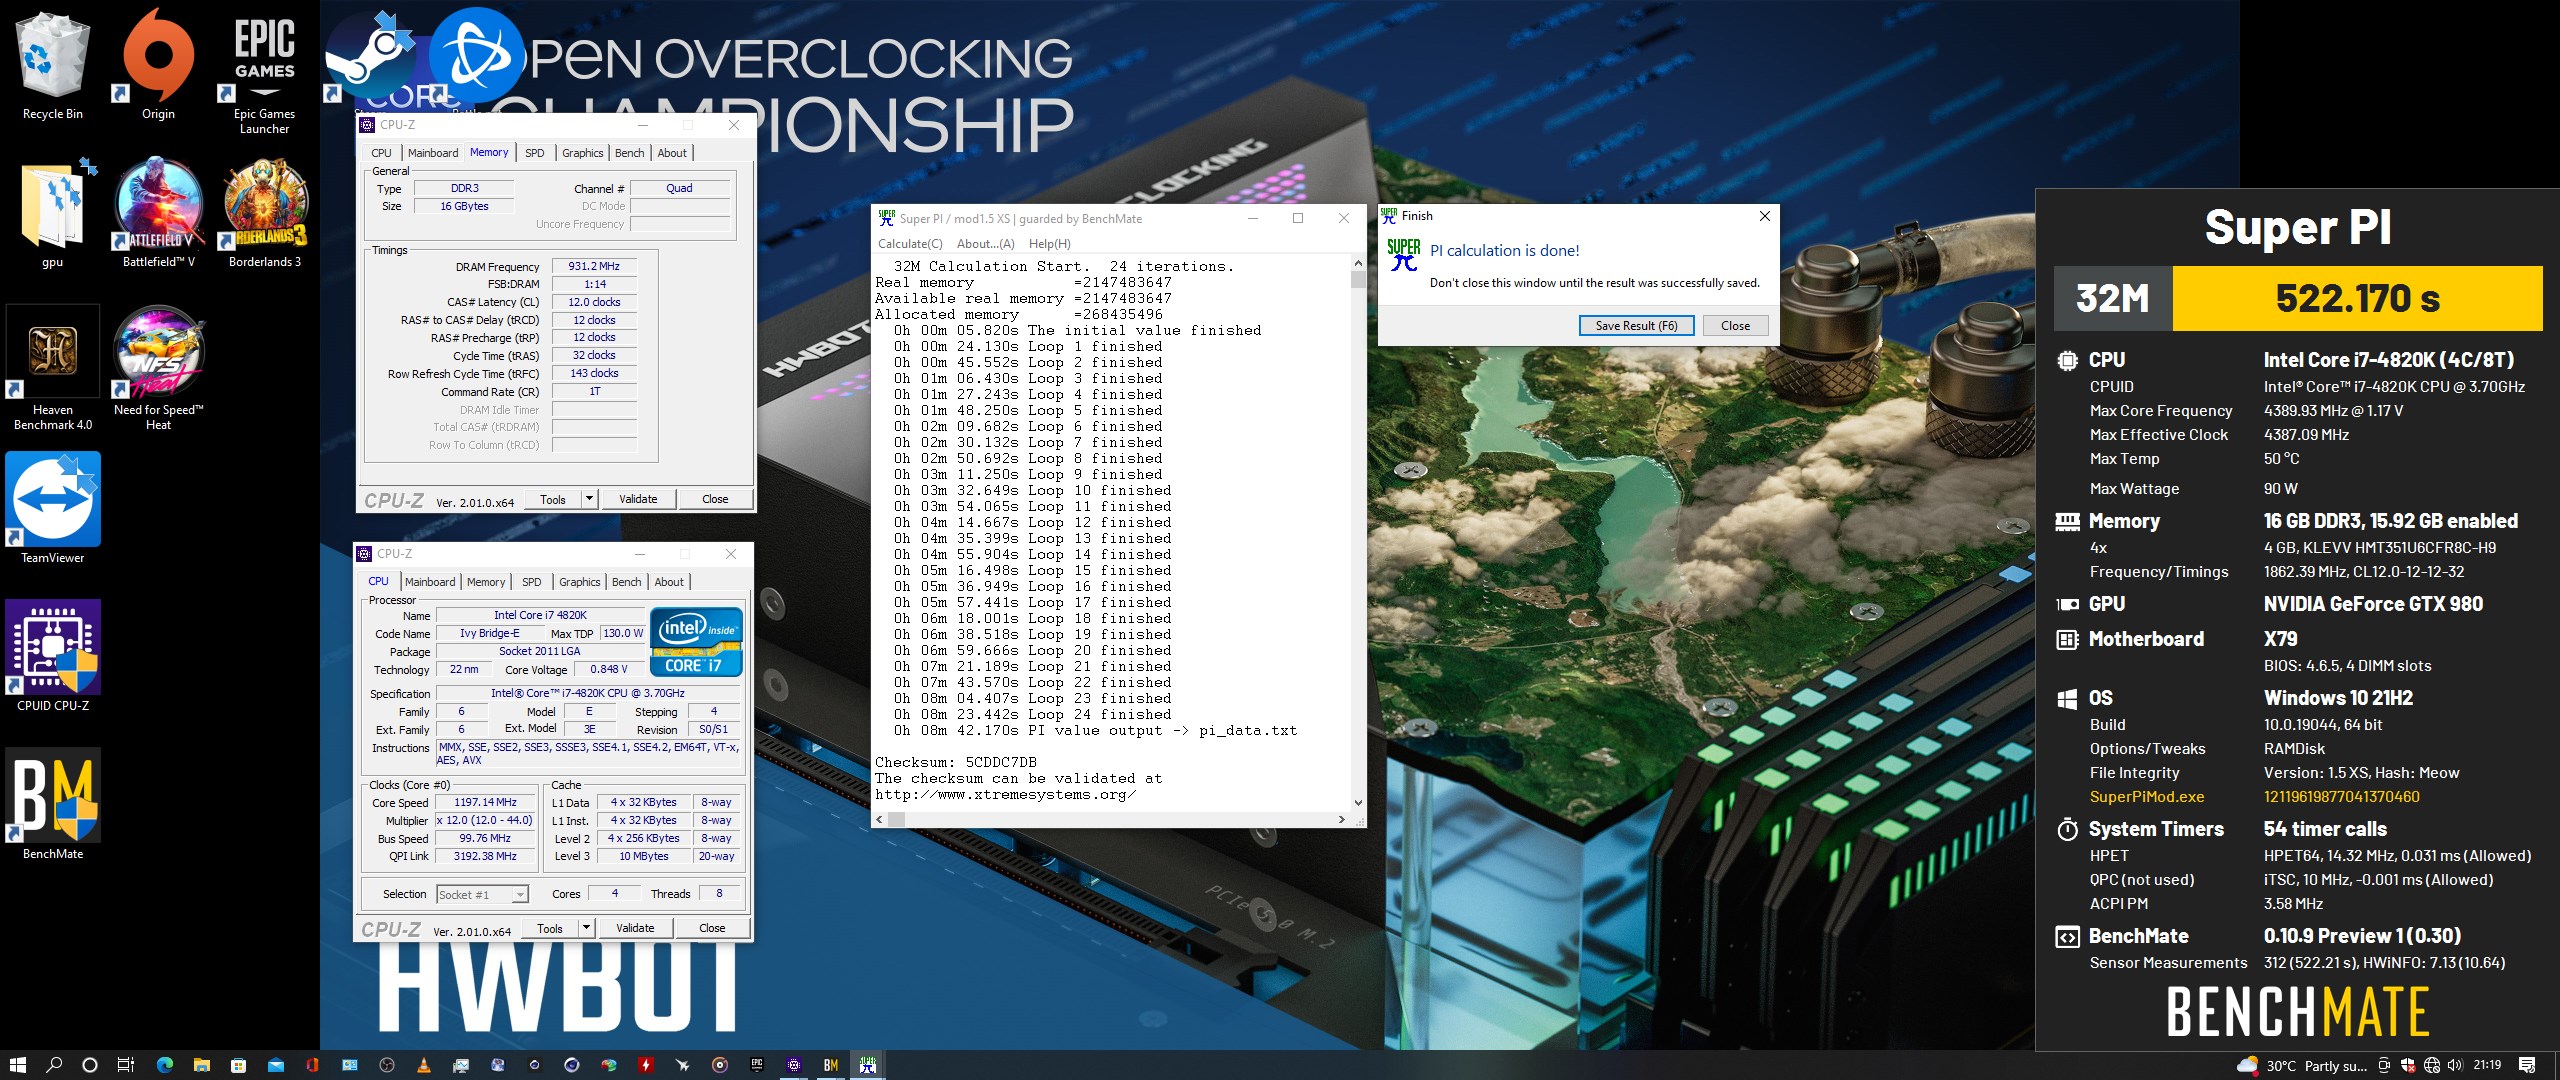The width and height of the screenshot is (2560, 1080).
Task: Click Close button in the Finish dialog
Action: (1735, 325)
